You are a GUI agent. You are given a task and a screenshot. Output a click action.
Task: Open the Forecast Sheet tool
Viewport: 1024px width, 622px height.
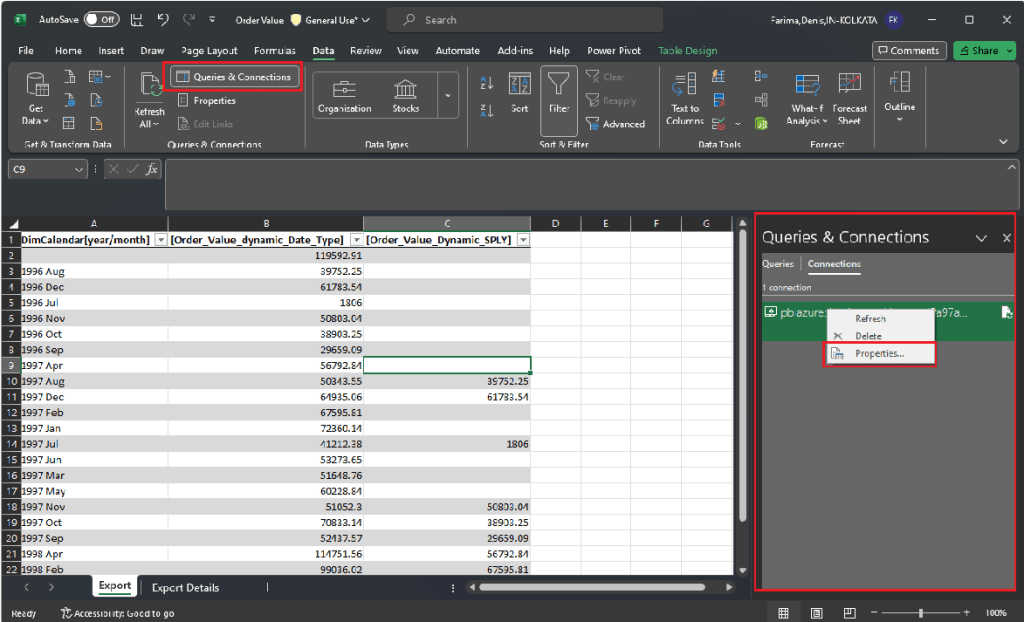(x=849, y=85)
